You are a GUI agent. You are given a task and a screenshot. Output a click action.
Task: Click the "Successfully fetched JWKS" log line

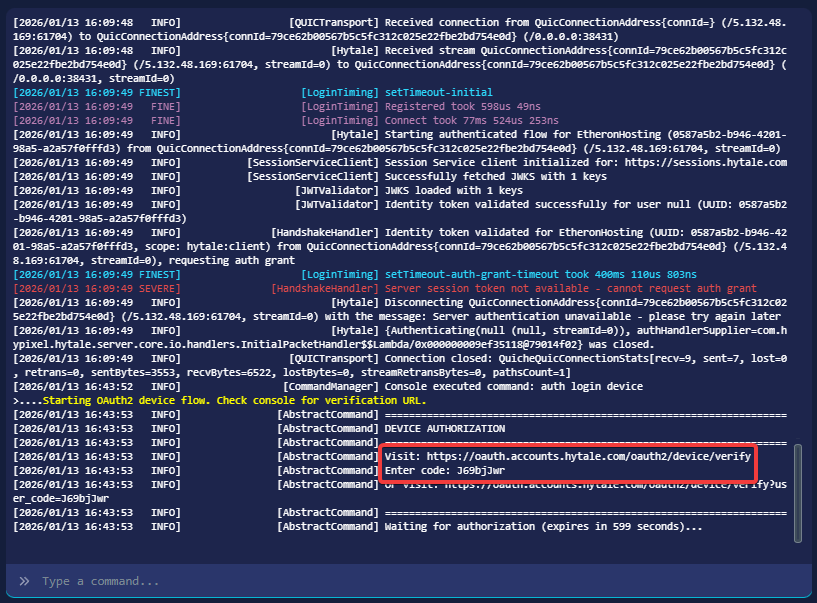[x=495, y=176]
